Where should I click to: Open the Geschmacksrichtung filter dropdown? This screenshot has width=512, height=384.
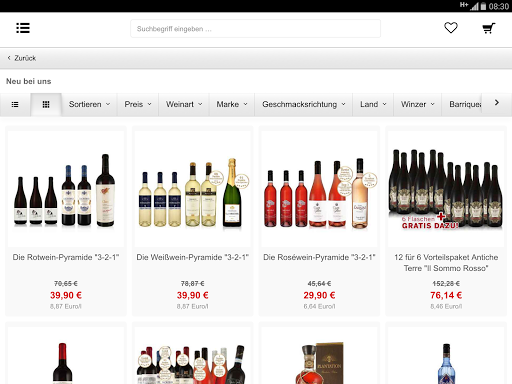coord(303,105)
